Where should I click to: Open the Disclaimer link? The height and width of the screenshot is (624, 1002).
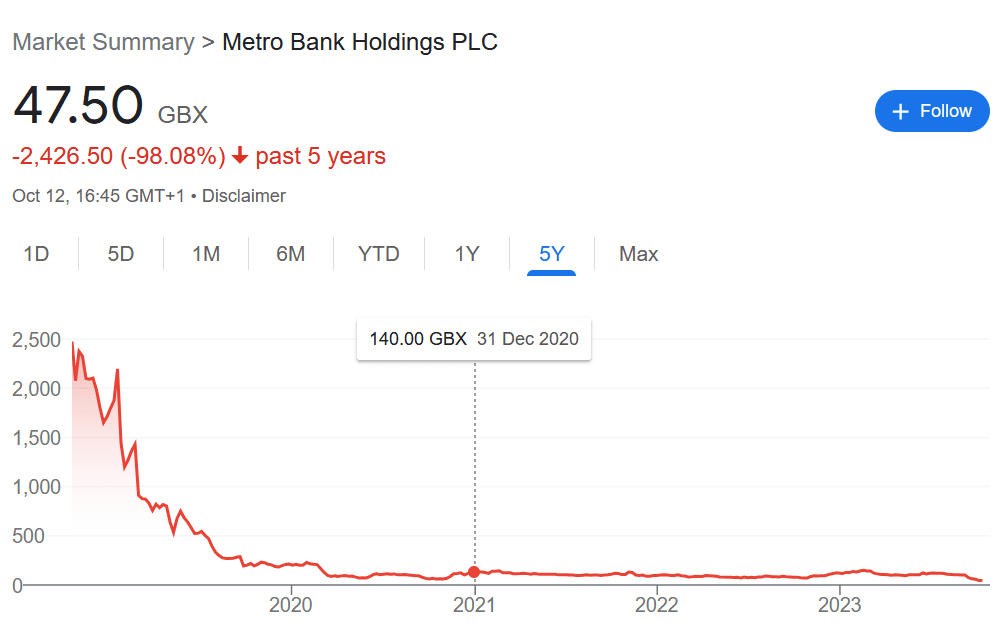(x=243, y=196)
